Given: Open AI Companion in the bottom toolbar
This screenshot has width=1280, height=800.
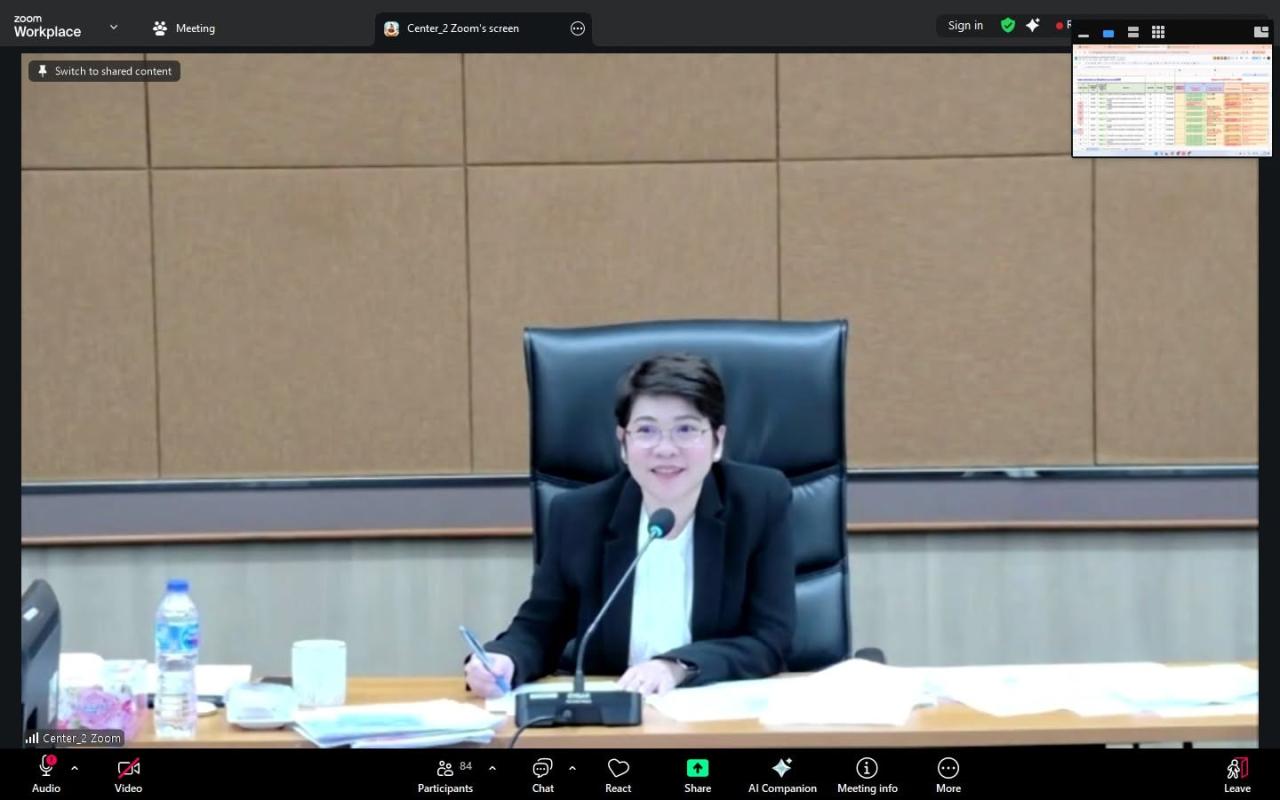Looking at the screenshot, I should (782, 775).
